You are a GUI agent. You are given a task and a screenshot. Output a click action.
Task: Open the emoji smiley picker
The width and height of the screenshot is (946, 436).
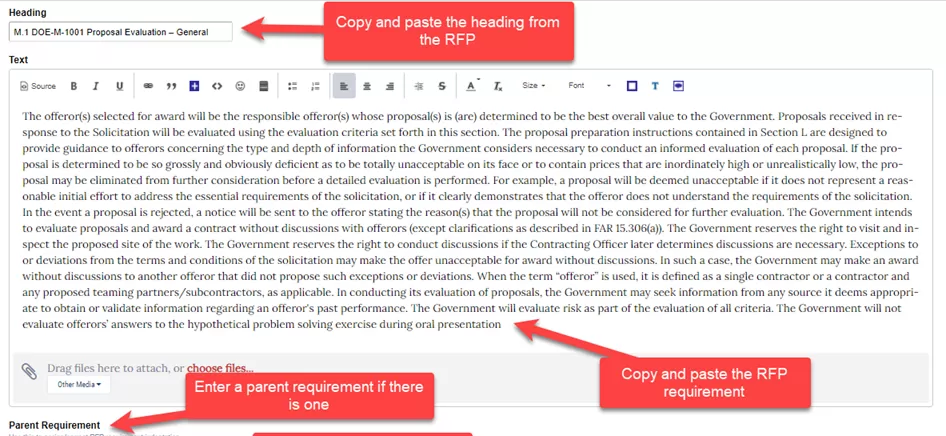click(x=240, y=86)
